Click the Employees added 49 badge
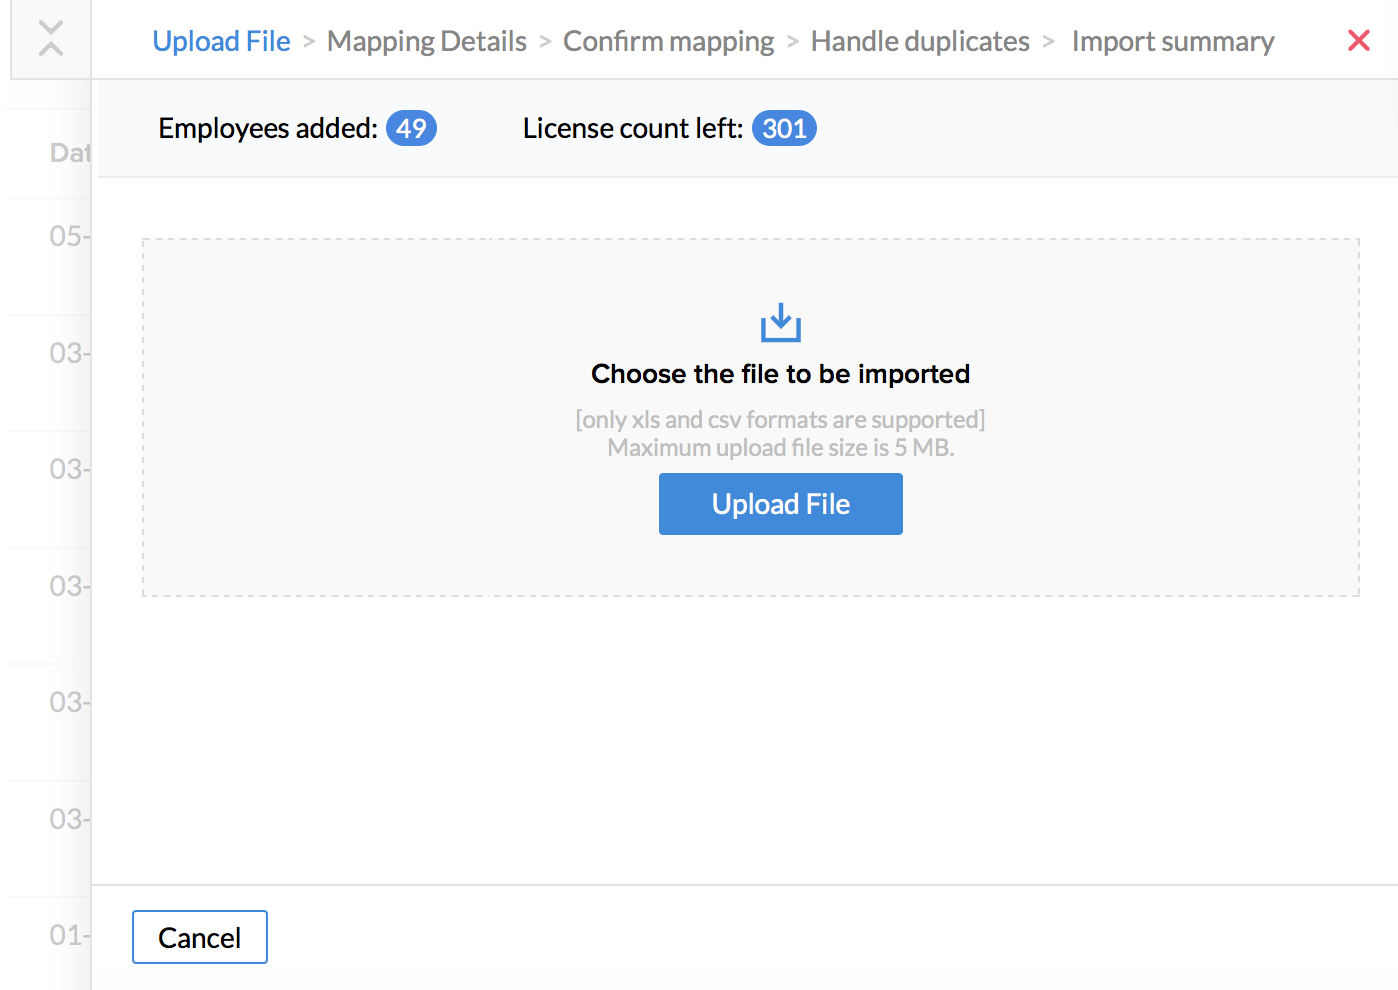1398x990 pixels. click(x=411, y=128)
